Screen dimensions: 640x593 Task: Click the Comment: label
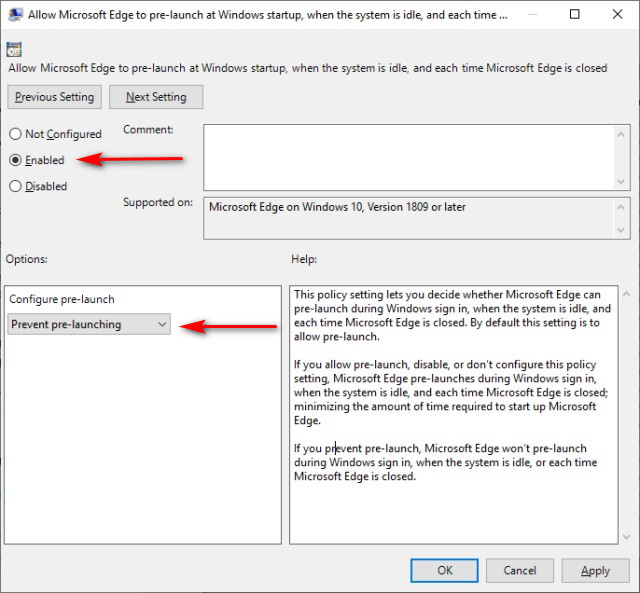tap(148, 129)
